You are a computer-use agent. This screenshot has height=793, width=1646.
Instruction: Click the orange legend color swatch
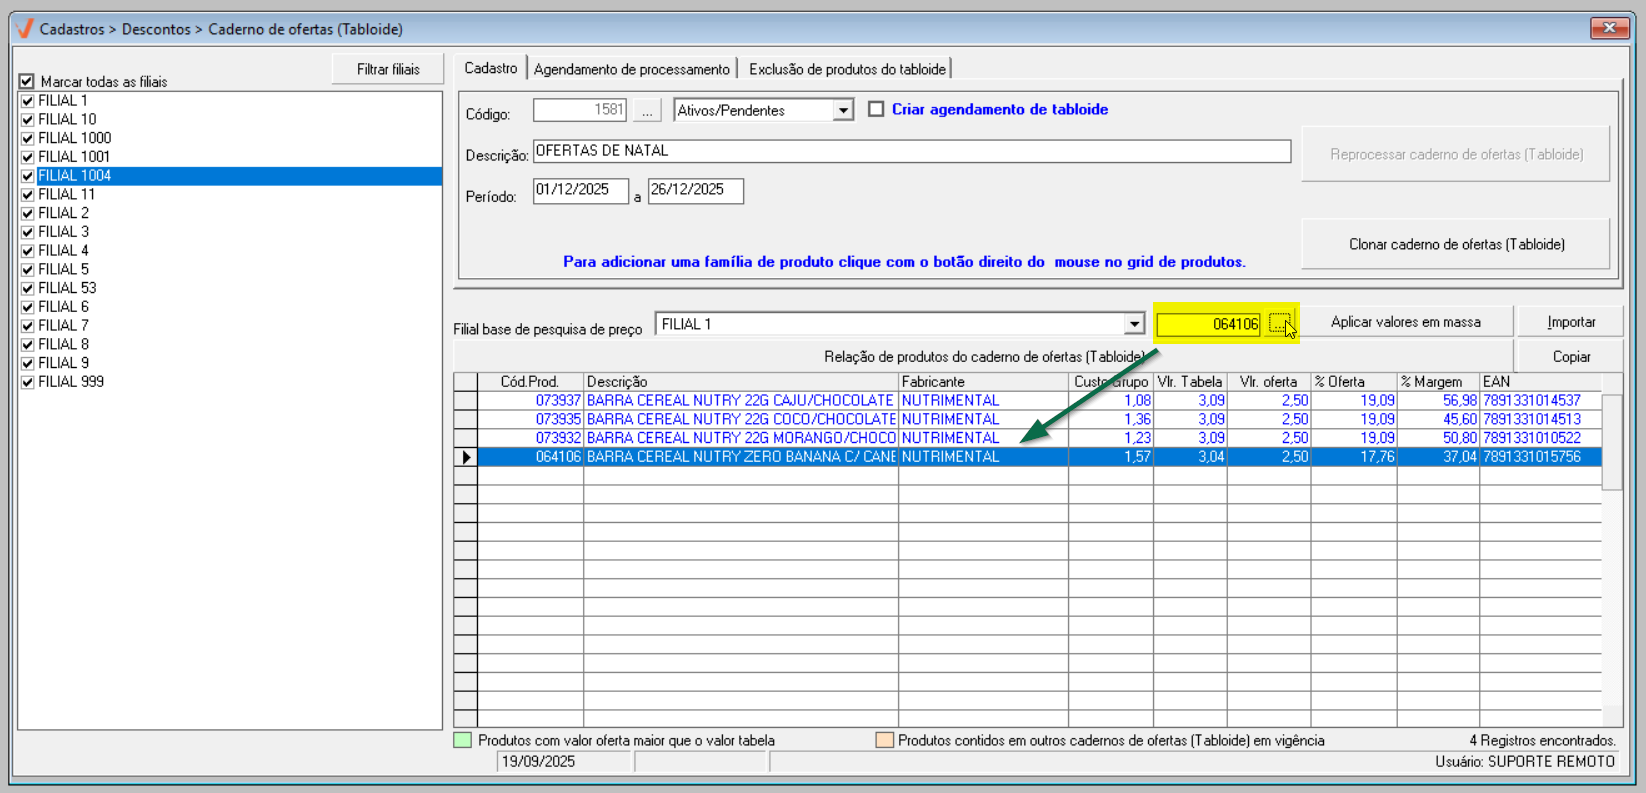884,741
